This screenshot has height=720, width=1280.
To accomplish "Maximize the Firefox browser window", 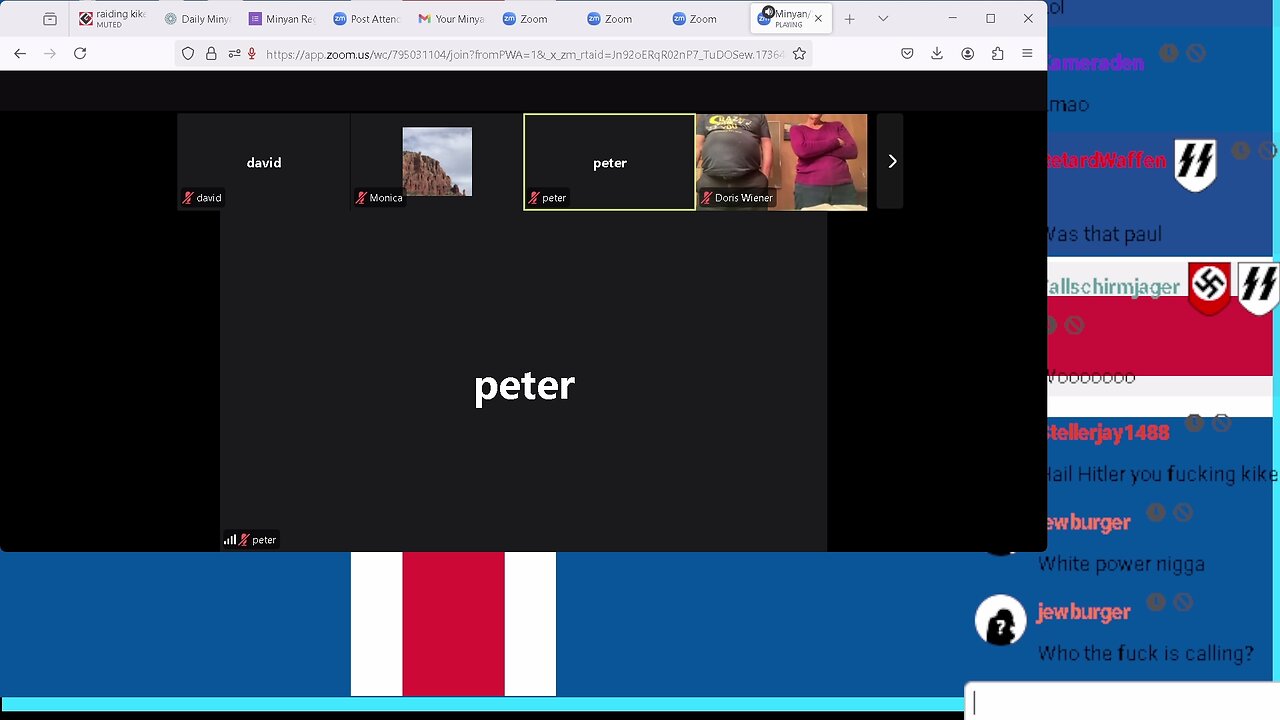I will (990, 19).
